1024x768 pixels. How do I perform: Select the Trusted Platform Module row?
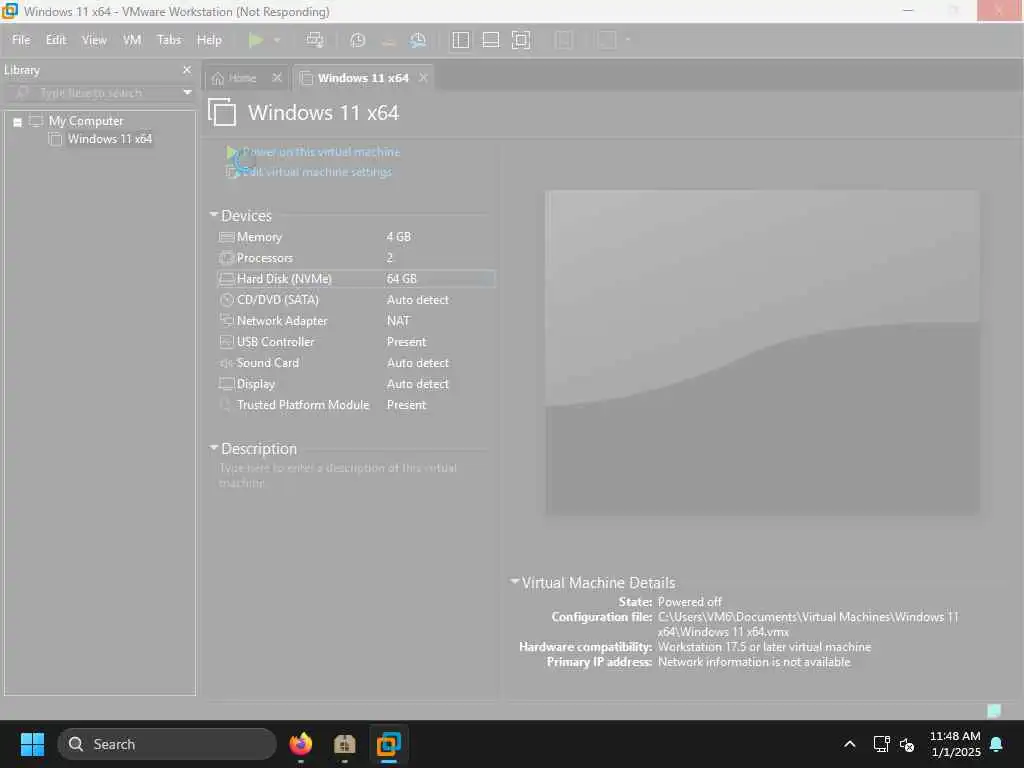click(356, 405)
